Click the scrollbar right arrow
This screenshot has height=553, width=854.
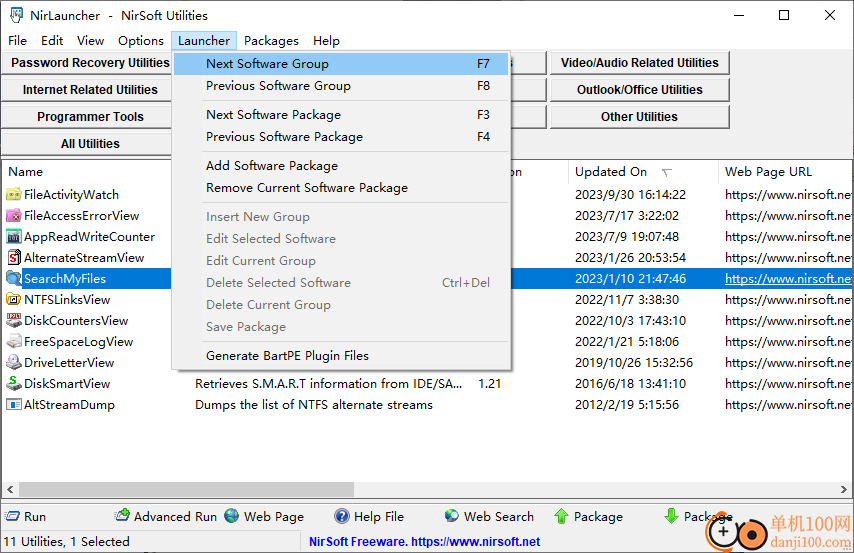pyautogui.click(x=844, y=489)
